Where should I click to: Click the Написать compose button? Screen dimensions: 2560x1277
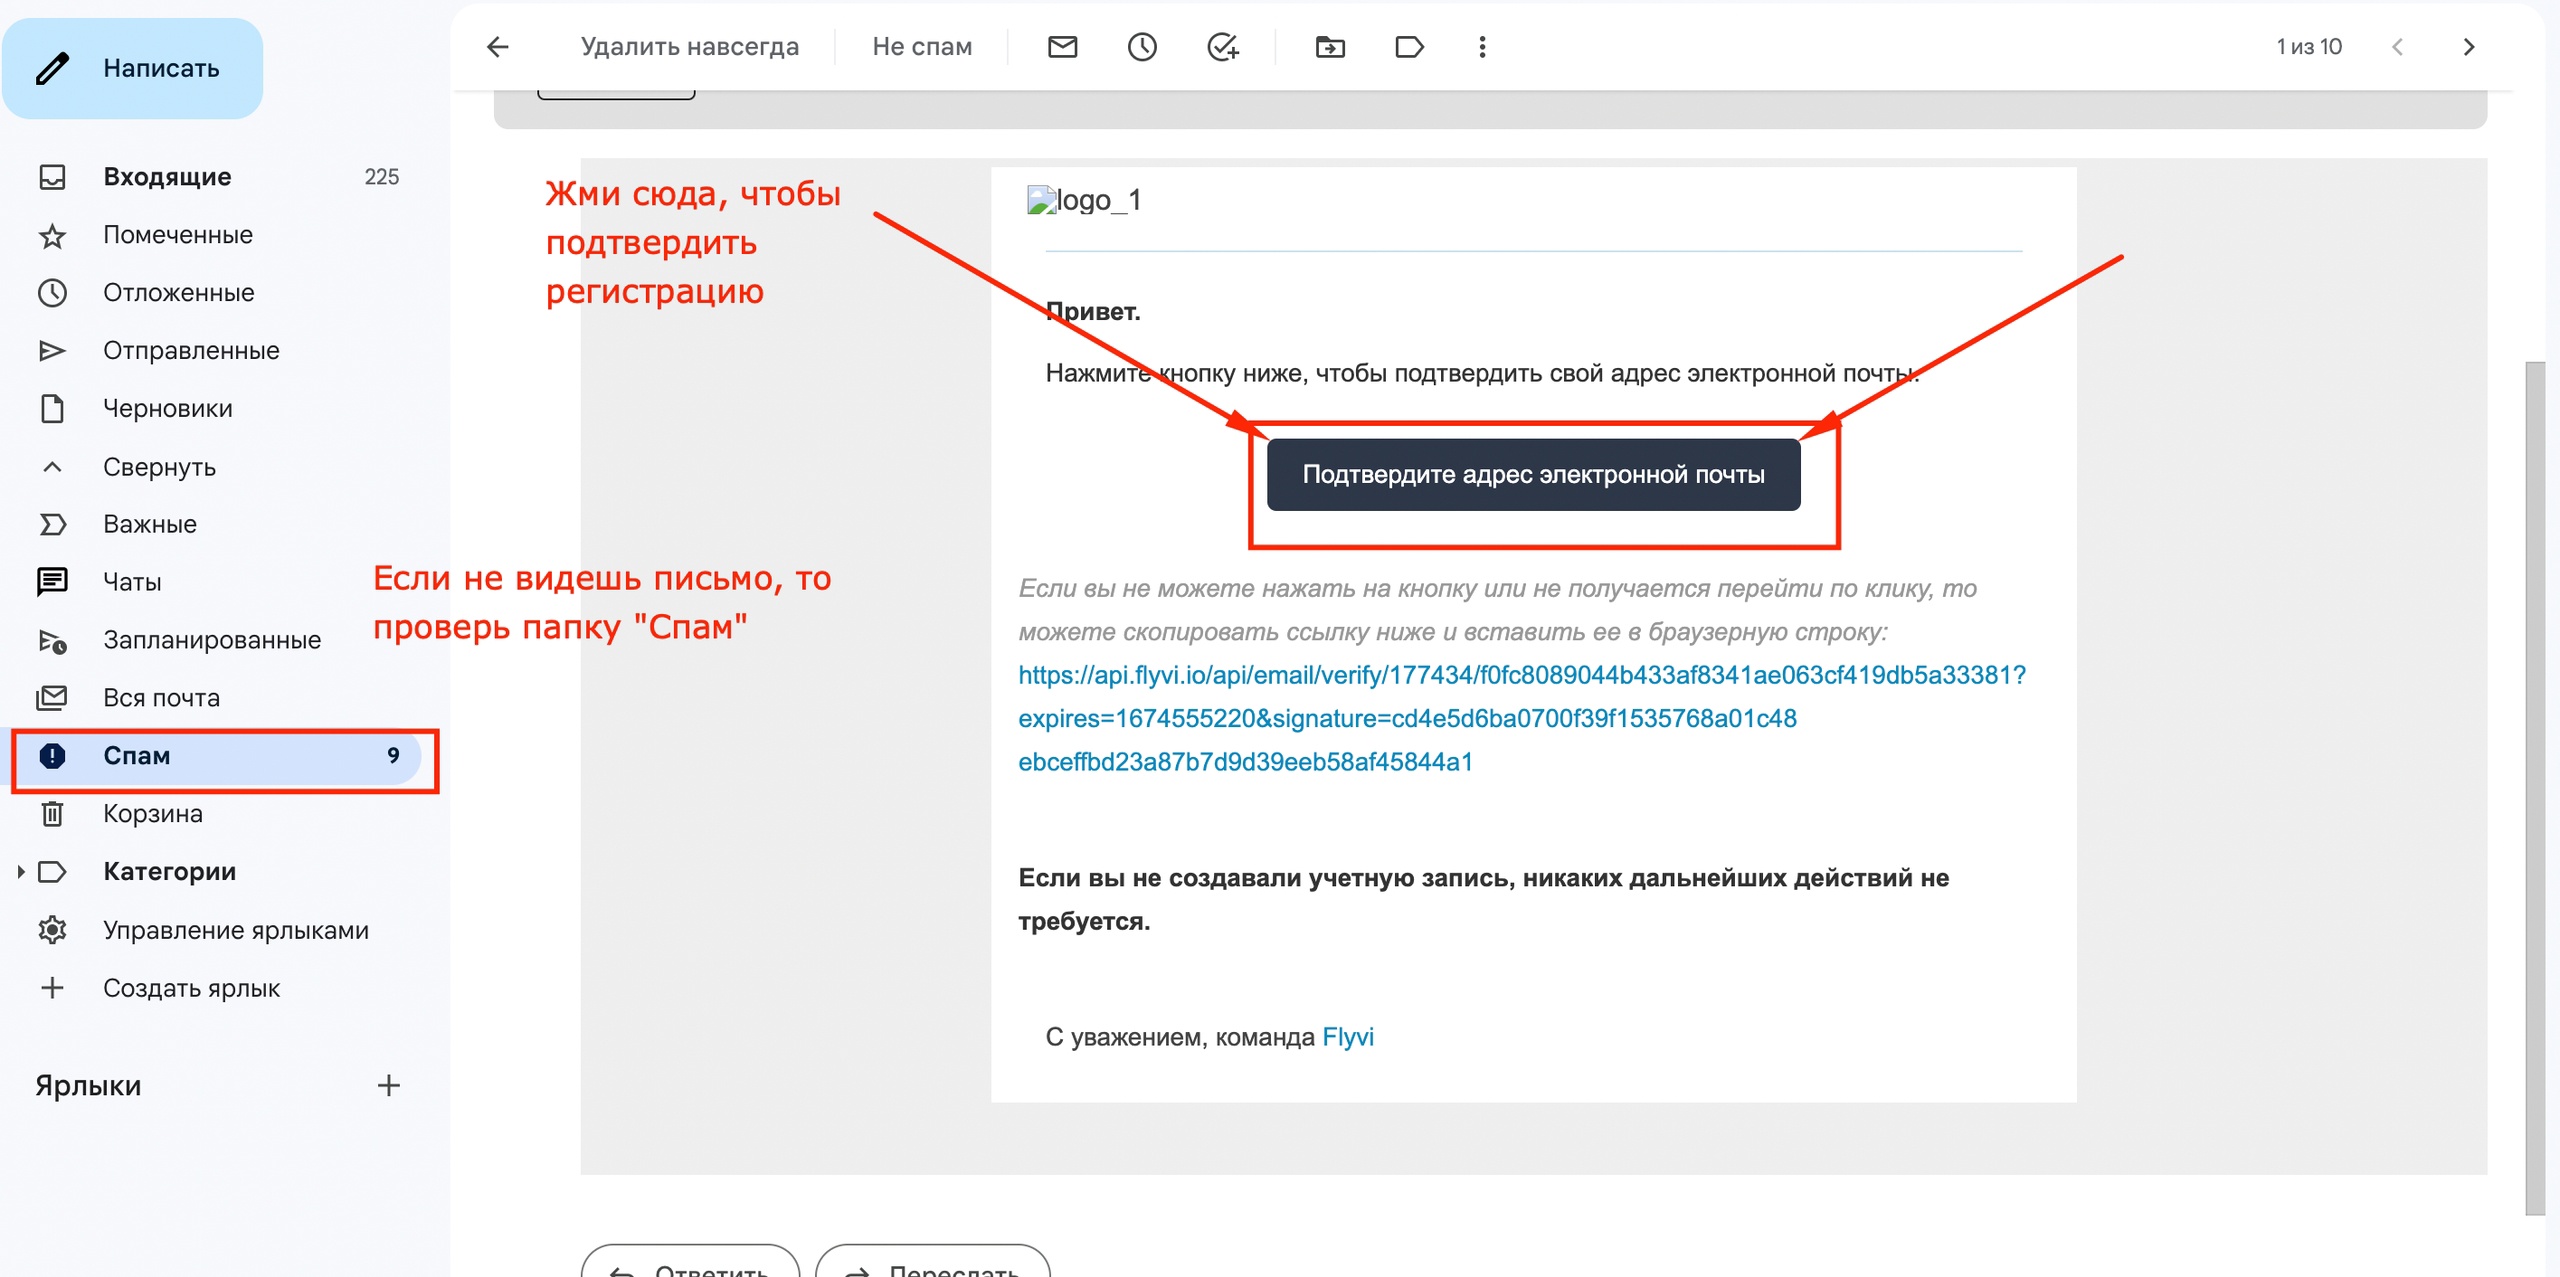133,68
